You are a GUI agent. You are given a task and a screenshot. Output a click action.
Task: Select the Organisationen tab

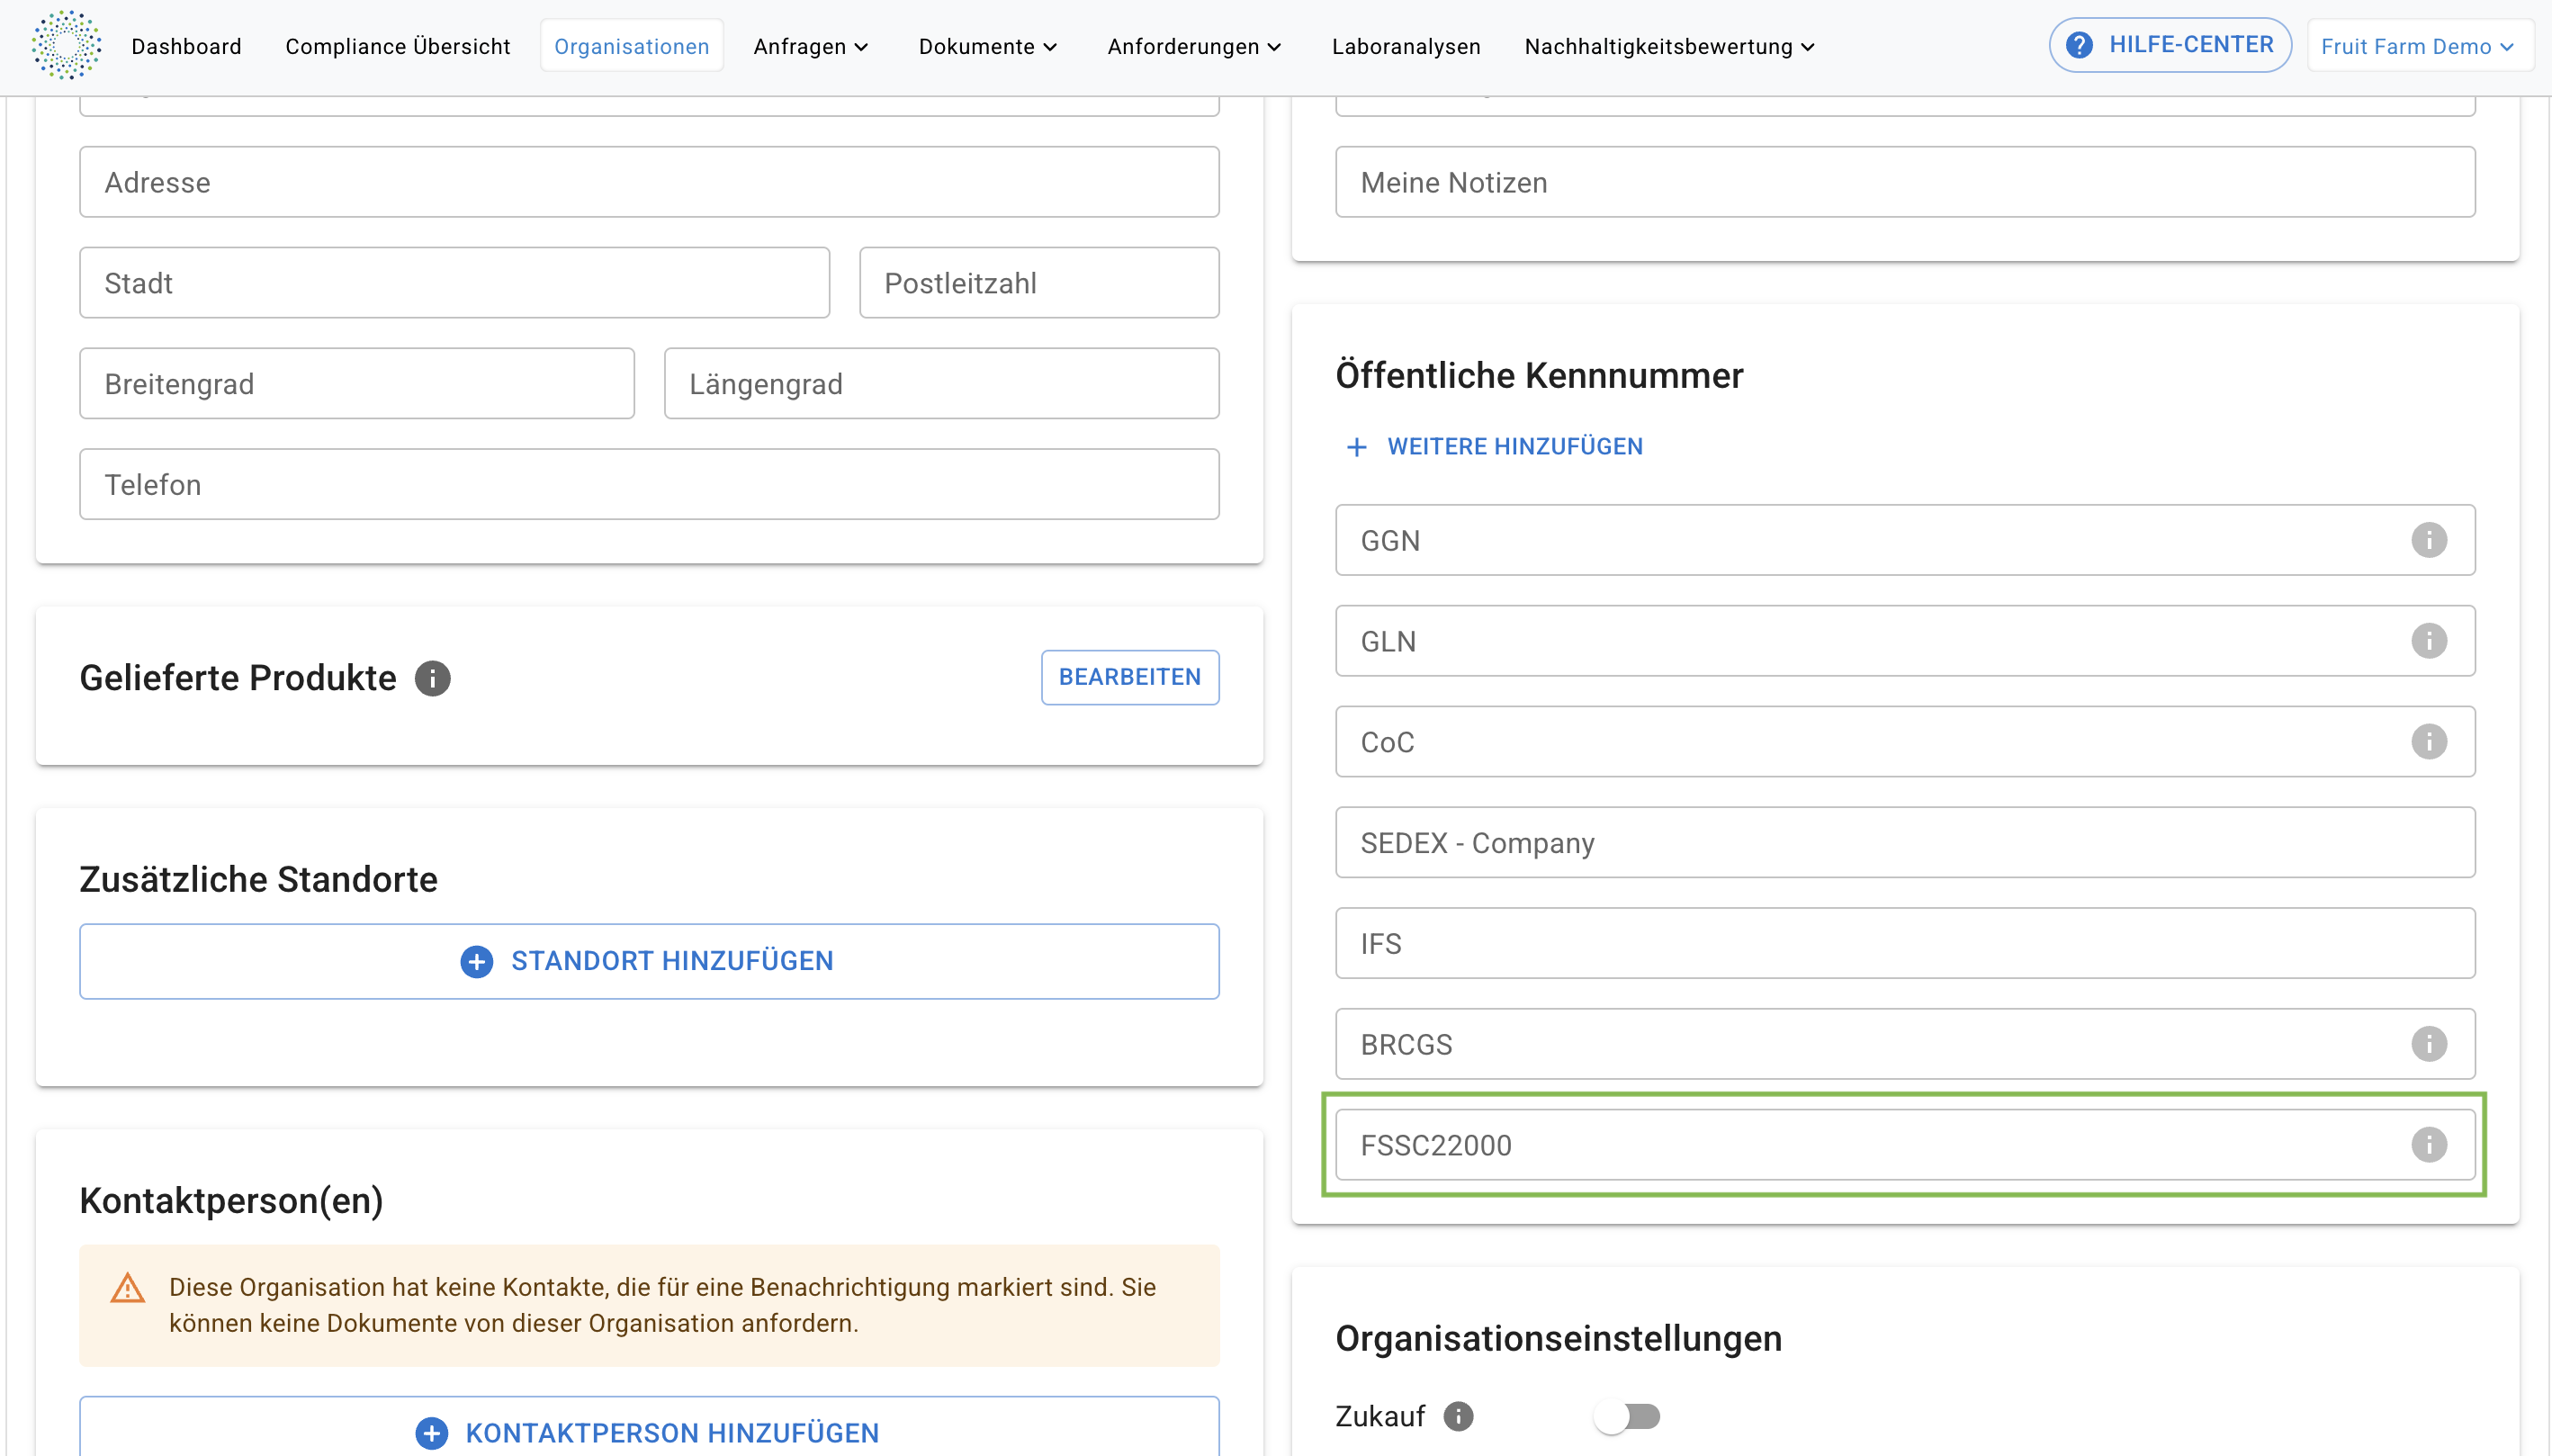click(631, 46)
